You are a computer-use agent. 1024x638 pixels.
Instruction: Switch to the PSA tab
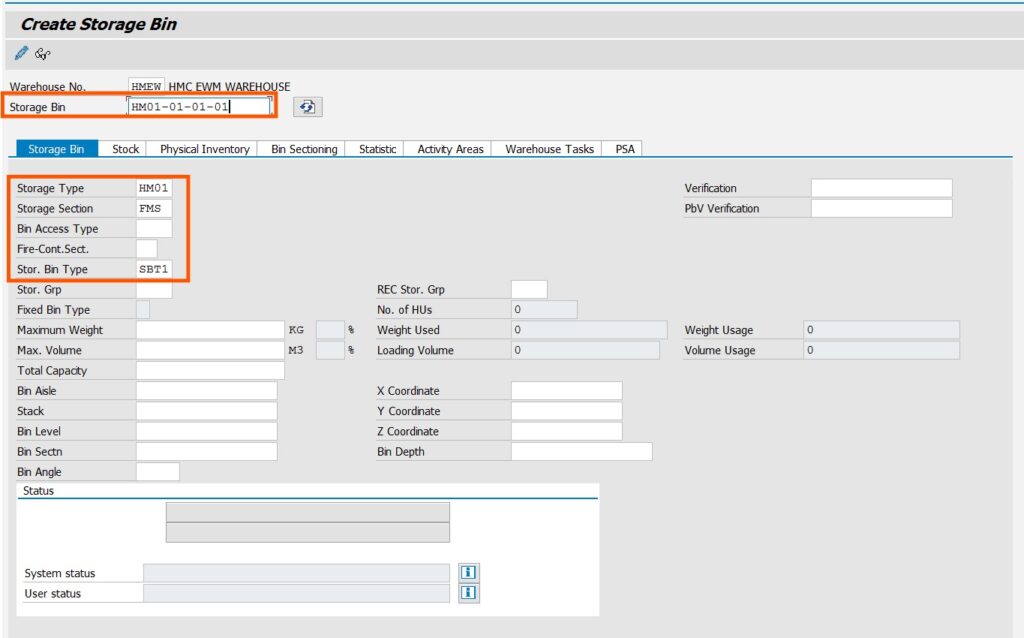pos(625,149)
